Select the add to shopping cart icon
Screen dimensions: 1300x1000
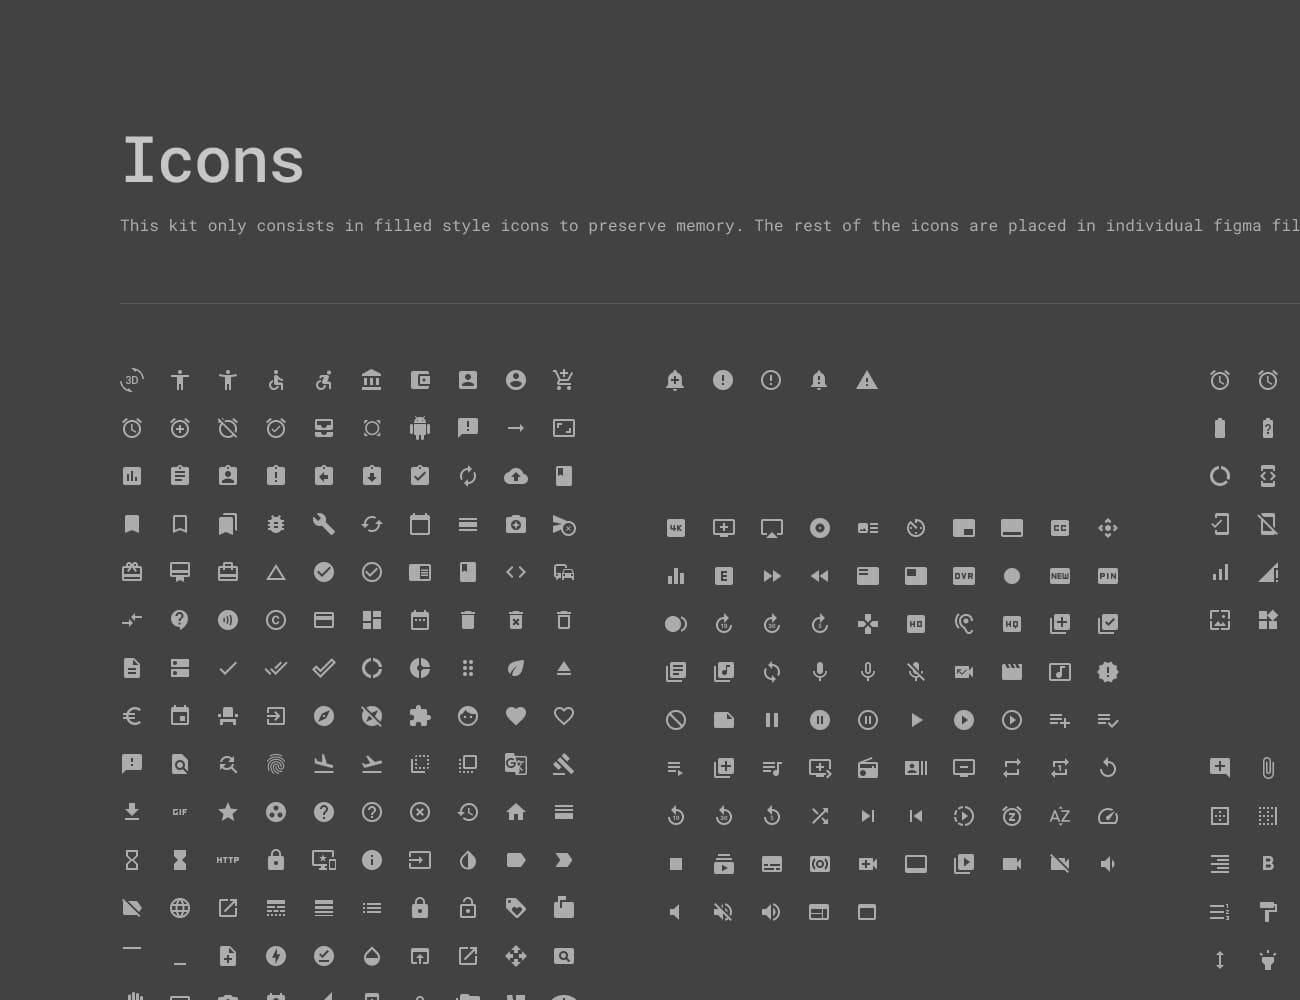(564, 380)
